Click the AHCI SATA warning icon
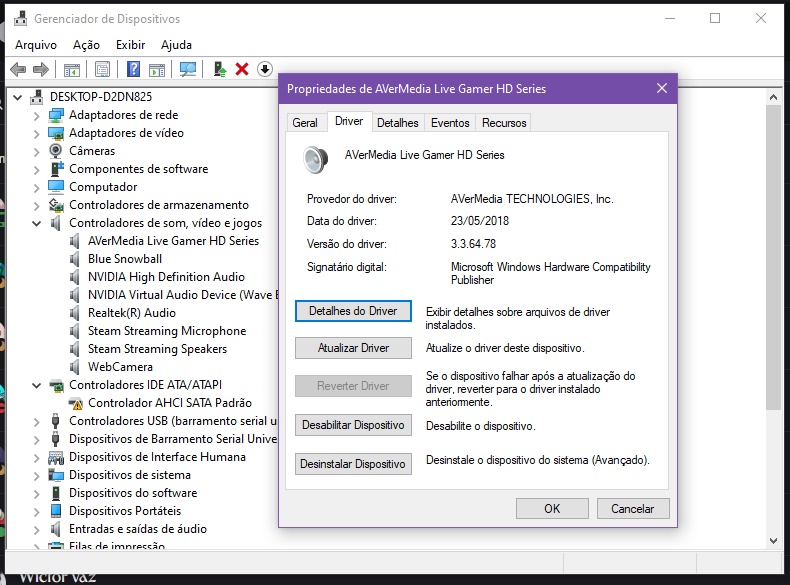Image resolution: width=790 pixels, height=585 pixels. 75,403
